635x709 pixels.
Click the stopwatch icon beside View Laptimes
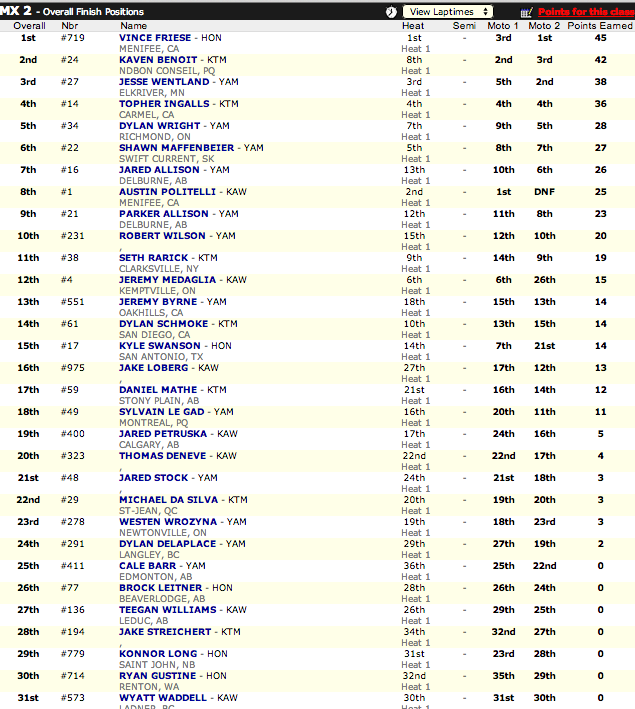tap(390, 11)
